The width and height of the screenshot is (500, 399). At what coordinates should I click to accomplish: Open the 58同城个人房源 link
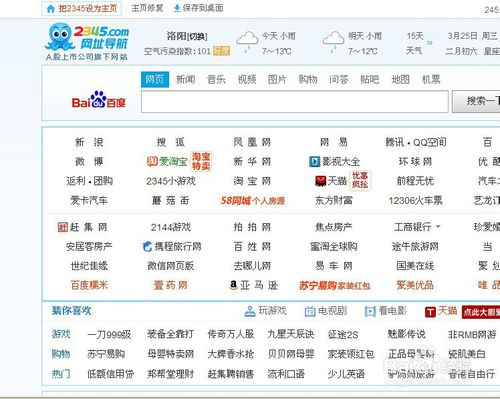coord(253,201)
